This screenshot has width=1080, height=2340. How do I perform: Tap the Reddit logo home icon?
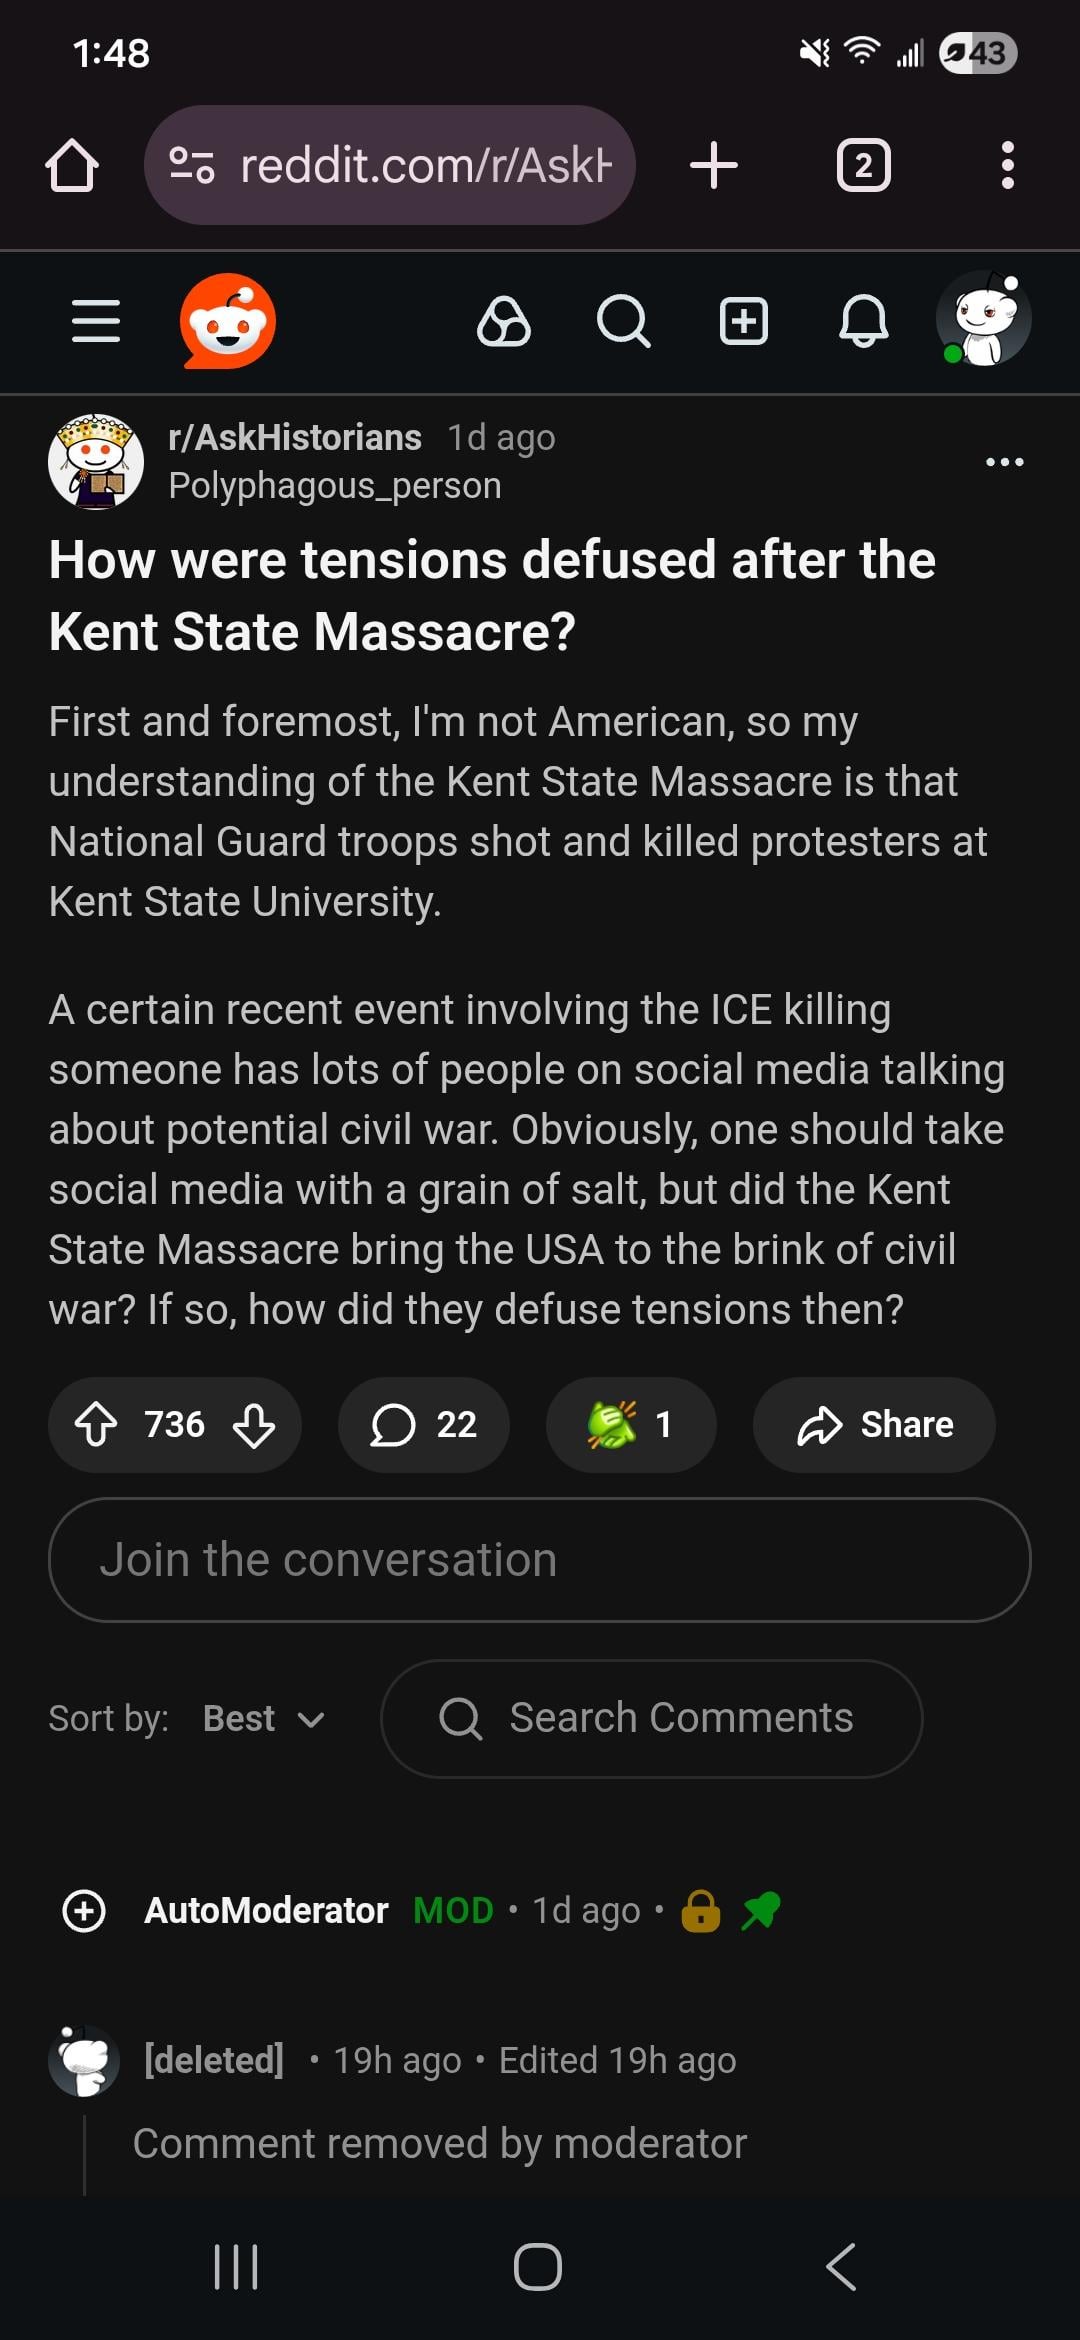(x=228, y=321)
